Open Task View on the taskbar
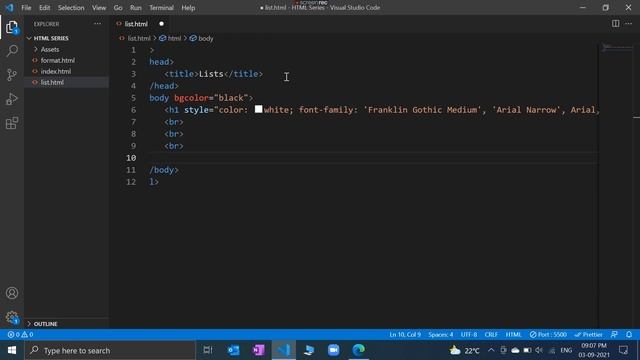Image resolution: width=640 pixels, height=360 pixels. (x=208, y=350)
